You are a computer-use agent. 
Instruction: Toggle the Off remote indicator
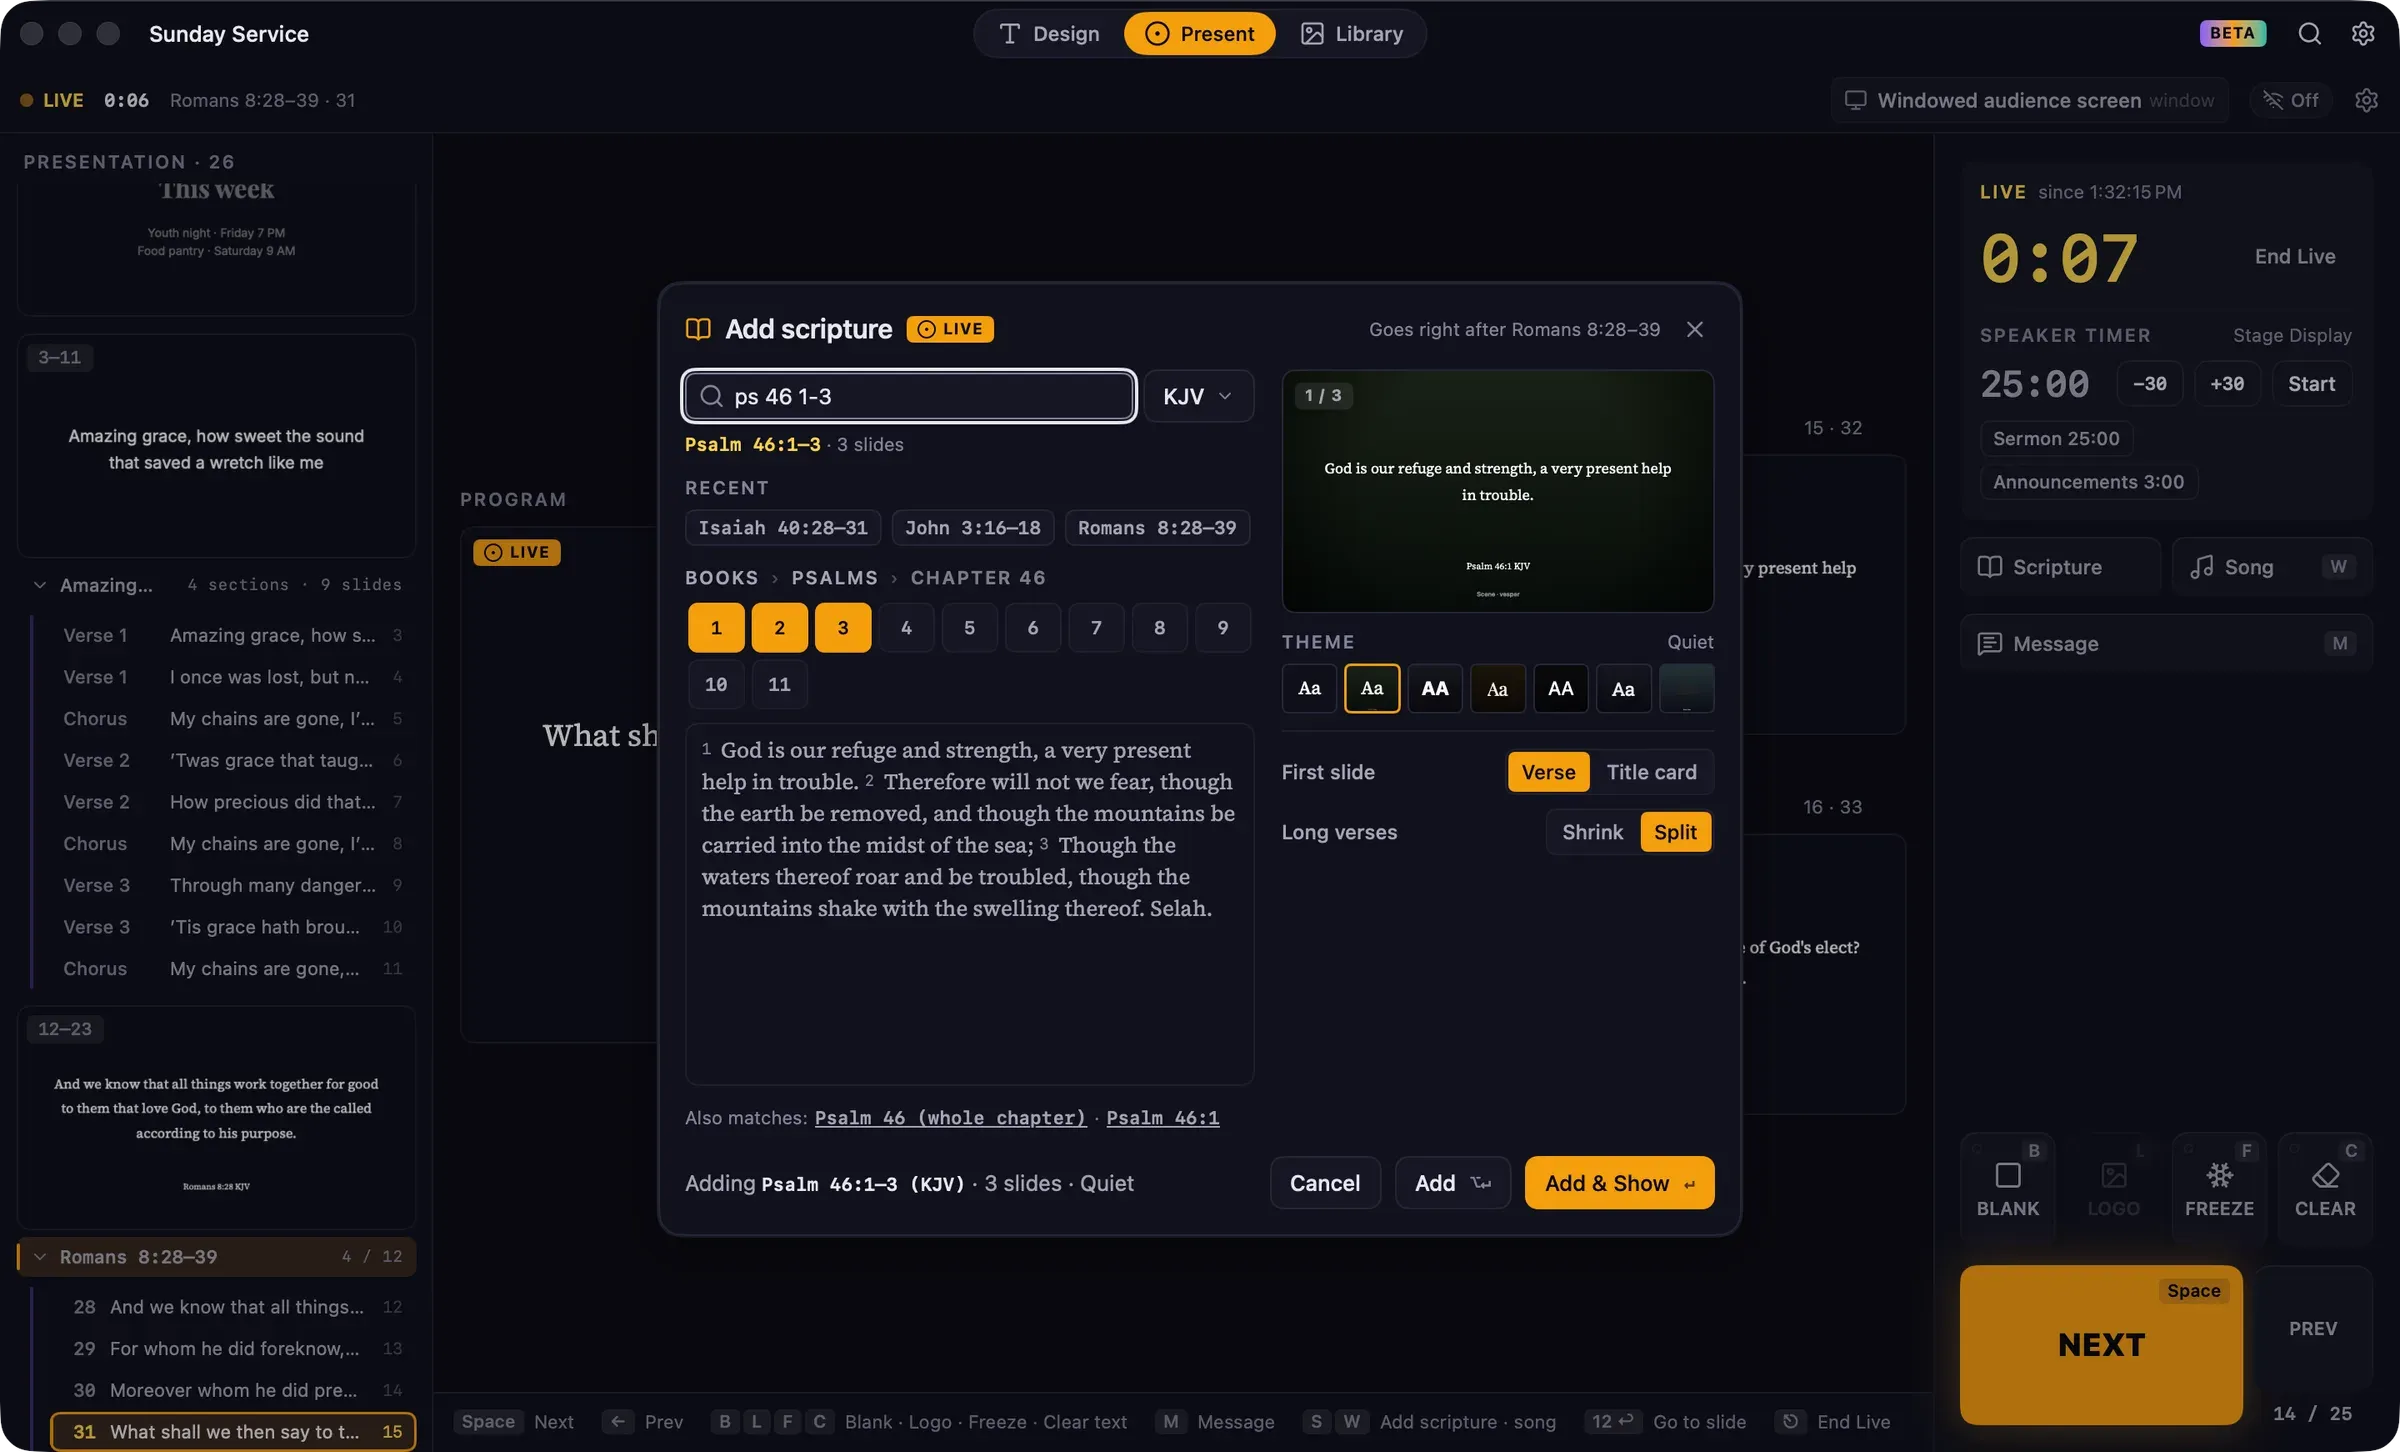(2291, 100)
